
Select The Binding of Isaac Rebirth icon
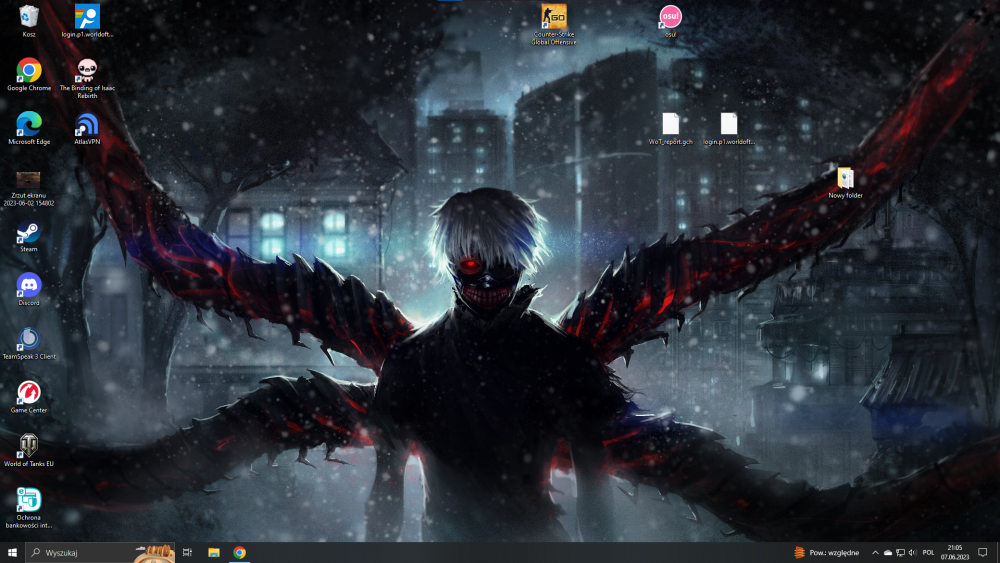(87, 78)
